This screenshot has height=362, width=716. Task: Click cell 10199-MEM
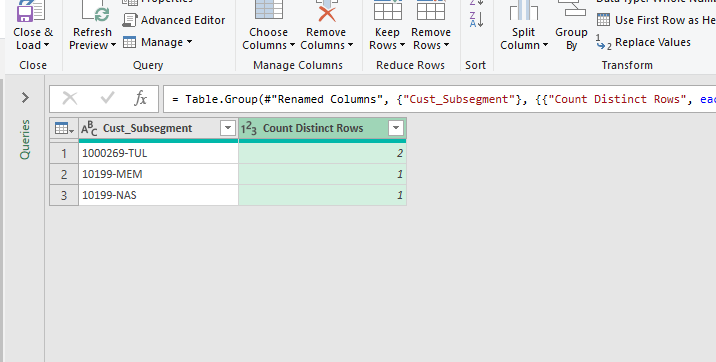point(158,174)
